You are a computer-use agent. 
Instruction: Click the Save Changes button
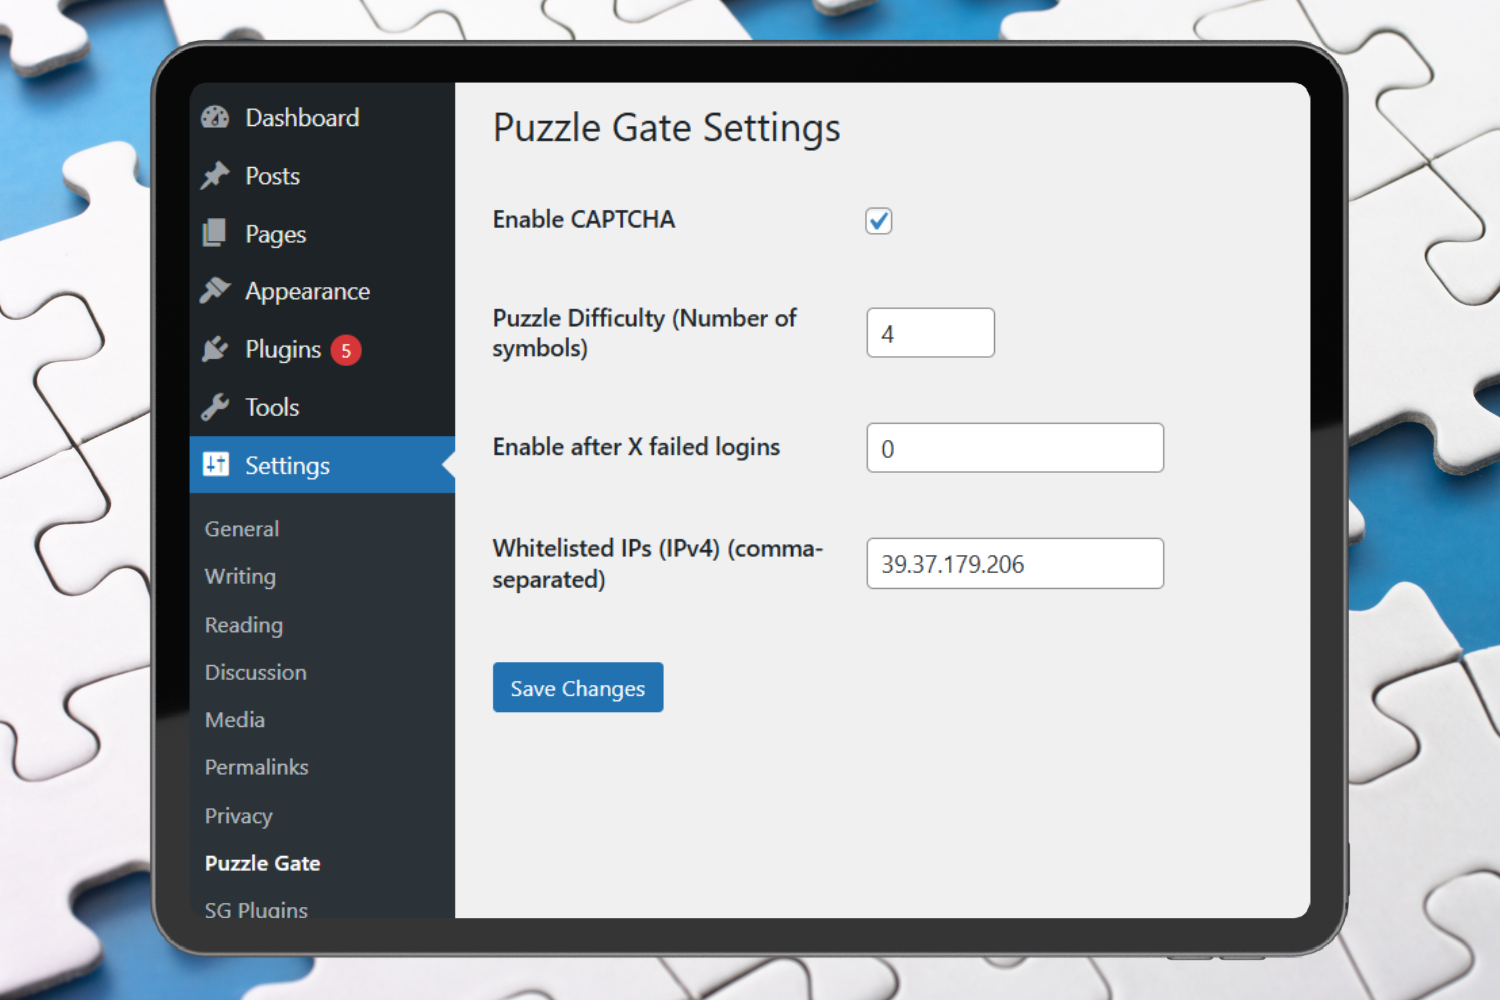click(578, 687)
